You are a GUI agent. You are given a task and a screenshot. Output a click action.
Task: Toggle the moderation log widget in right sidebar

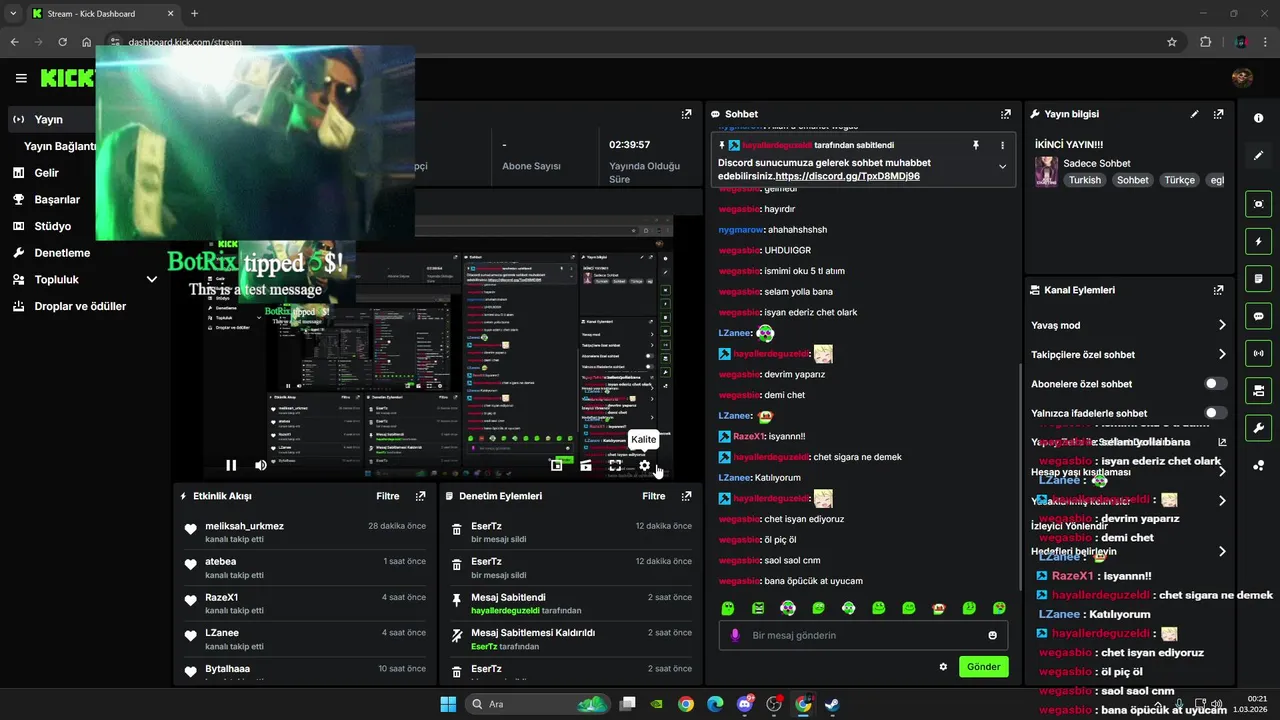tap(1258, 278)
